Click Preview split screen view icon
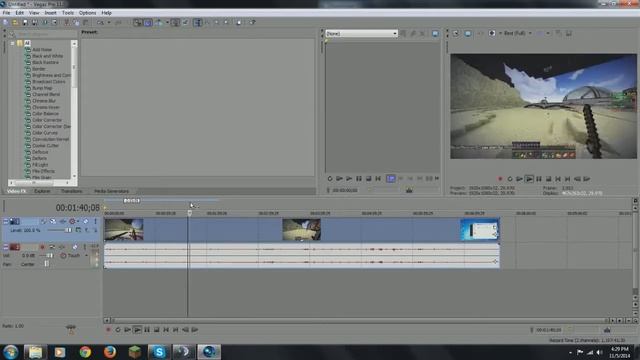Viewport: 640px width, 360px height. pos(492,33)
